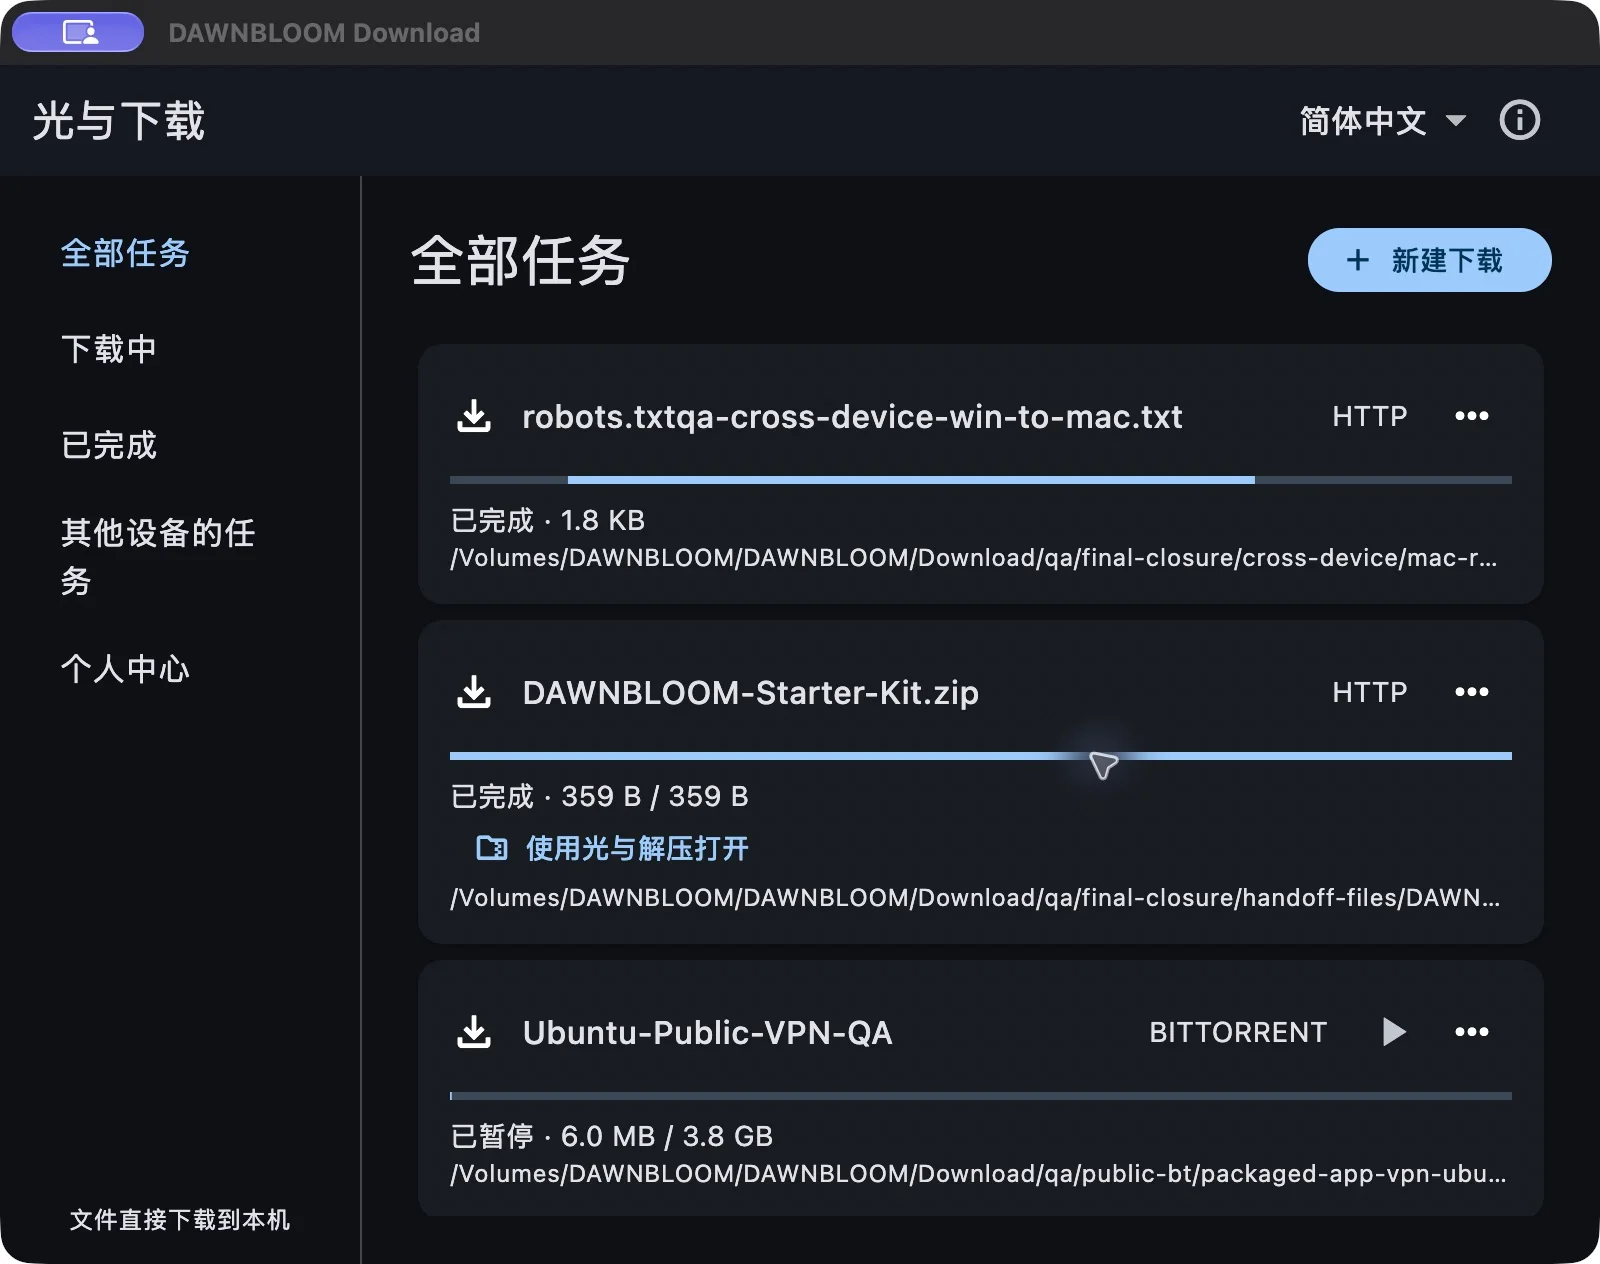Click the status text 已完成 · 359 B / 359 B
This screenshot has height=1264, width=1600.
599,796
